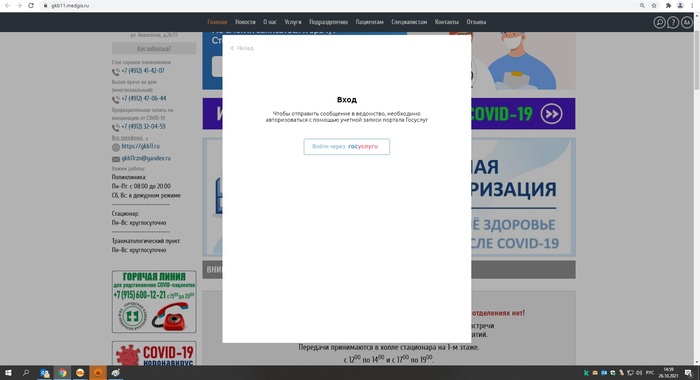
Task: Click the Windows Start button
Action: pos(8,372)
